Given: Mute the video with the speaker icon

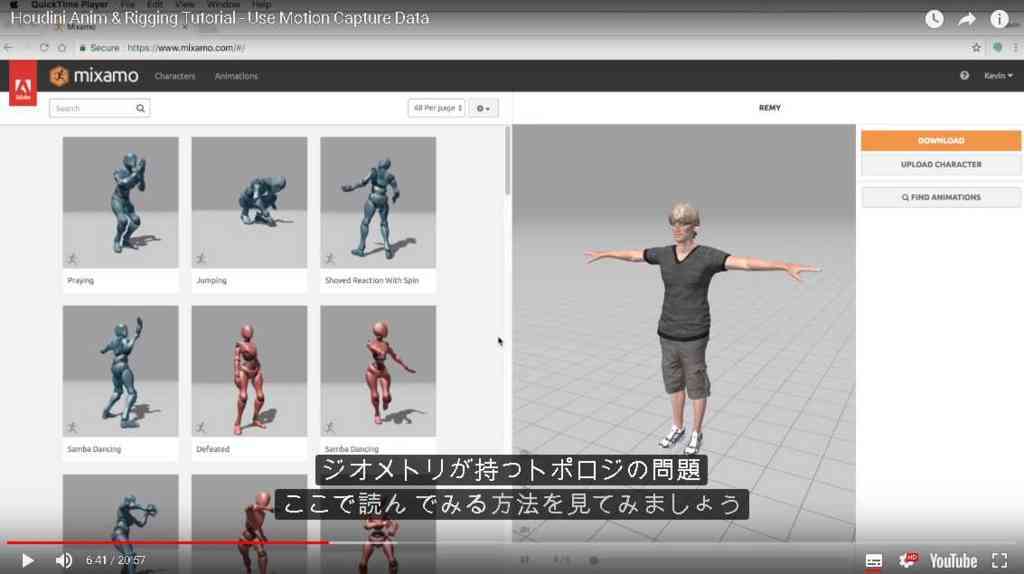Looking at the screenshot, I should pos(63,560).
